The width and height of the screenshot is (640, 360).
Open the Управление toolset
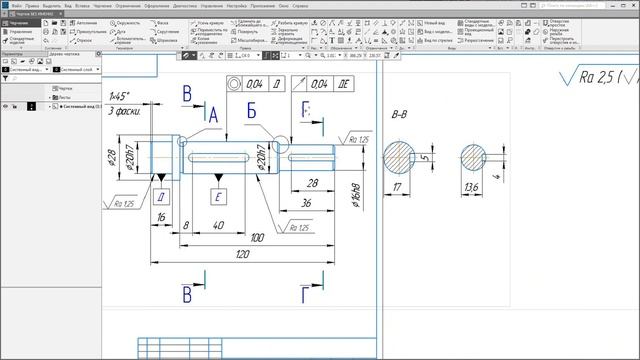(x=20, y=32)
